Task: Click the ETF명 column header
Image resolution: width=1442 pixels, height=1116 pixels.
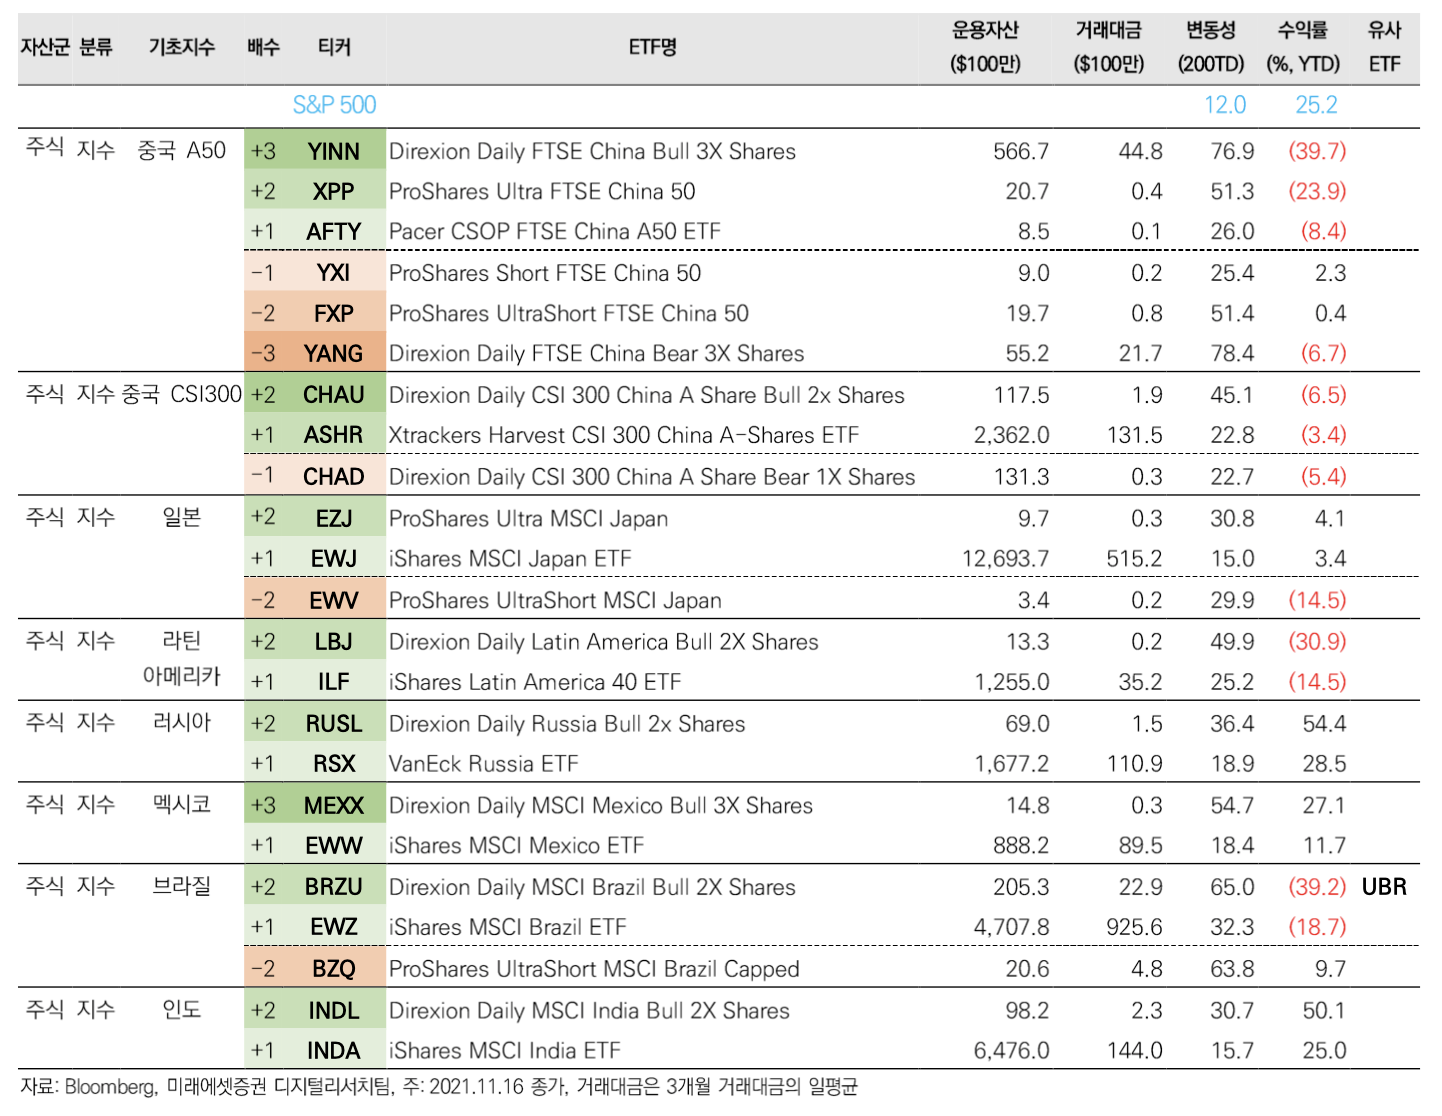Action: [653, 47]
